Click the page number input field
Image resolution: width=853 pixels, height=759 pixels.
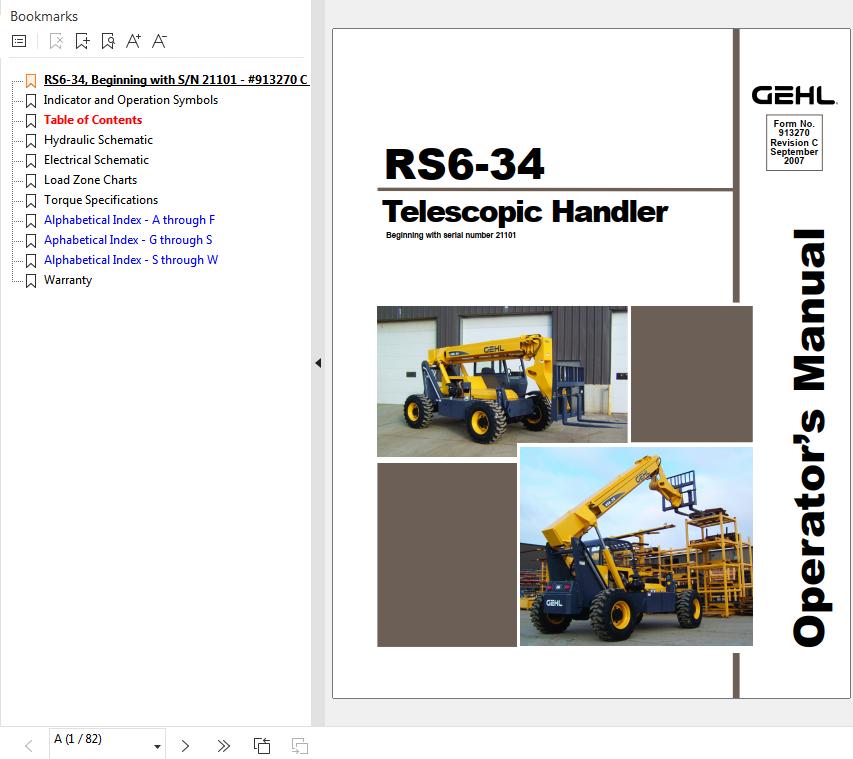[98, 740]
